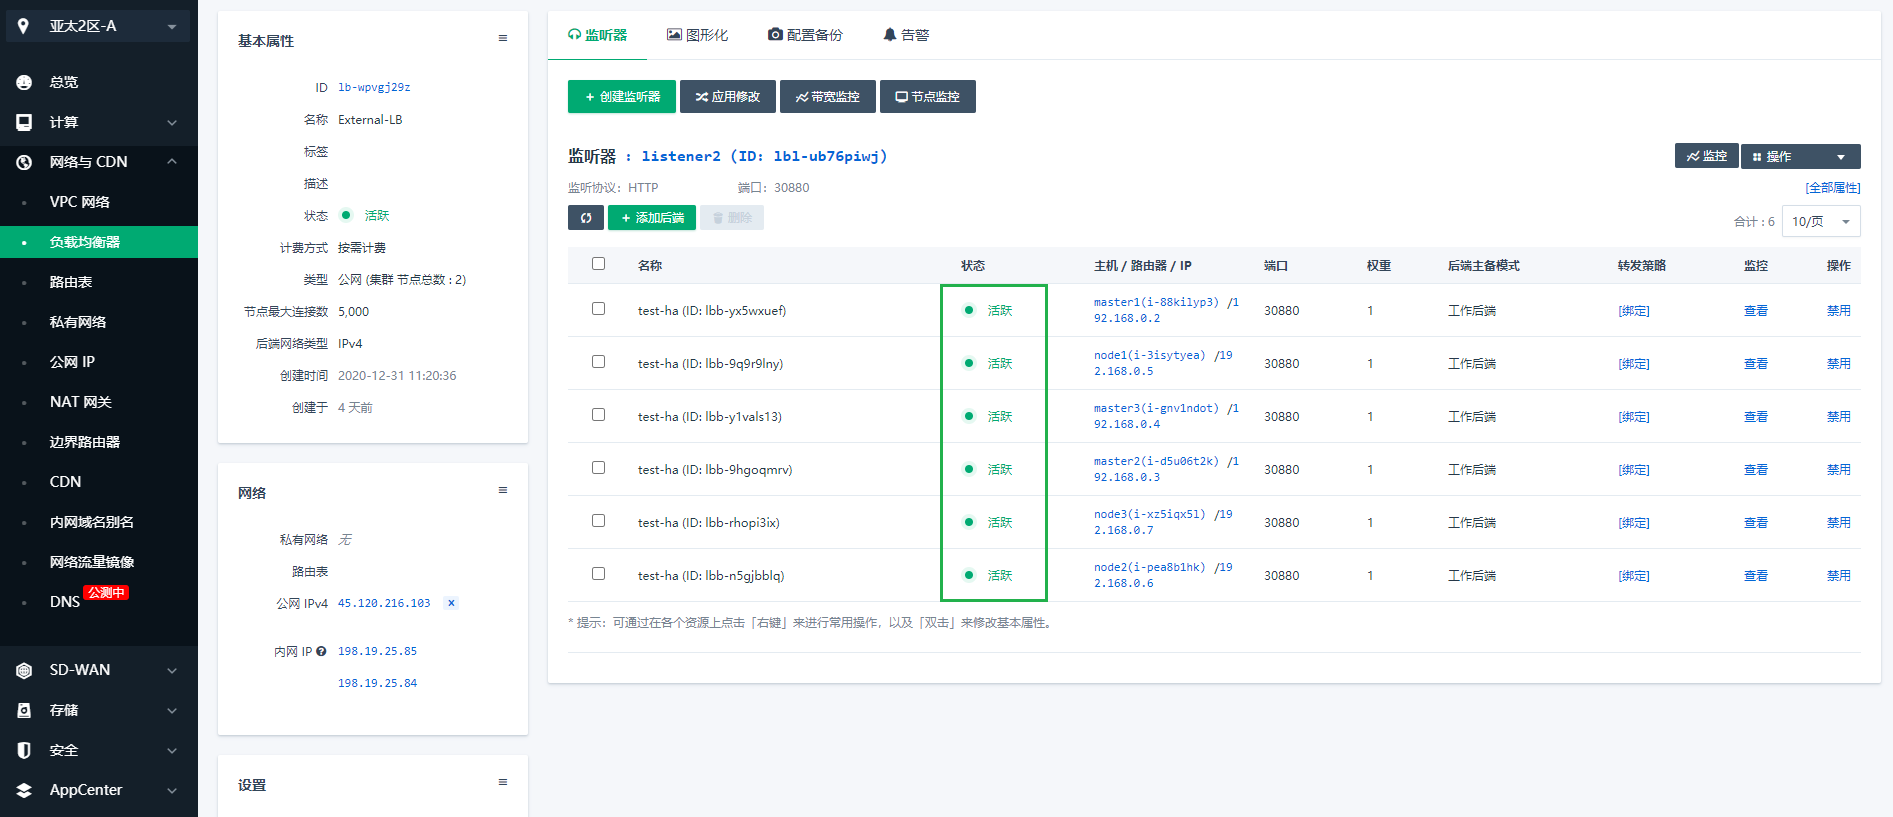Click the 全部属性 link

point(1832,188)
